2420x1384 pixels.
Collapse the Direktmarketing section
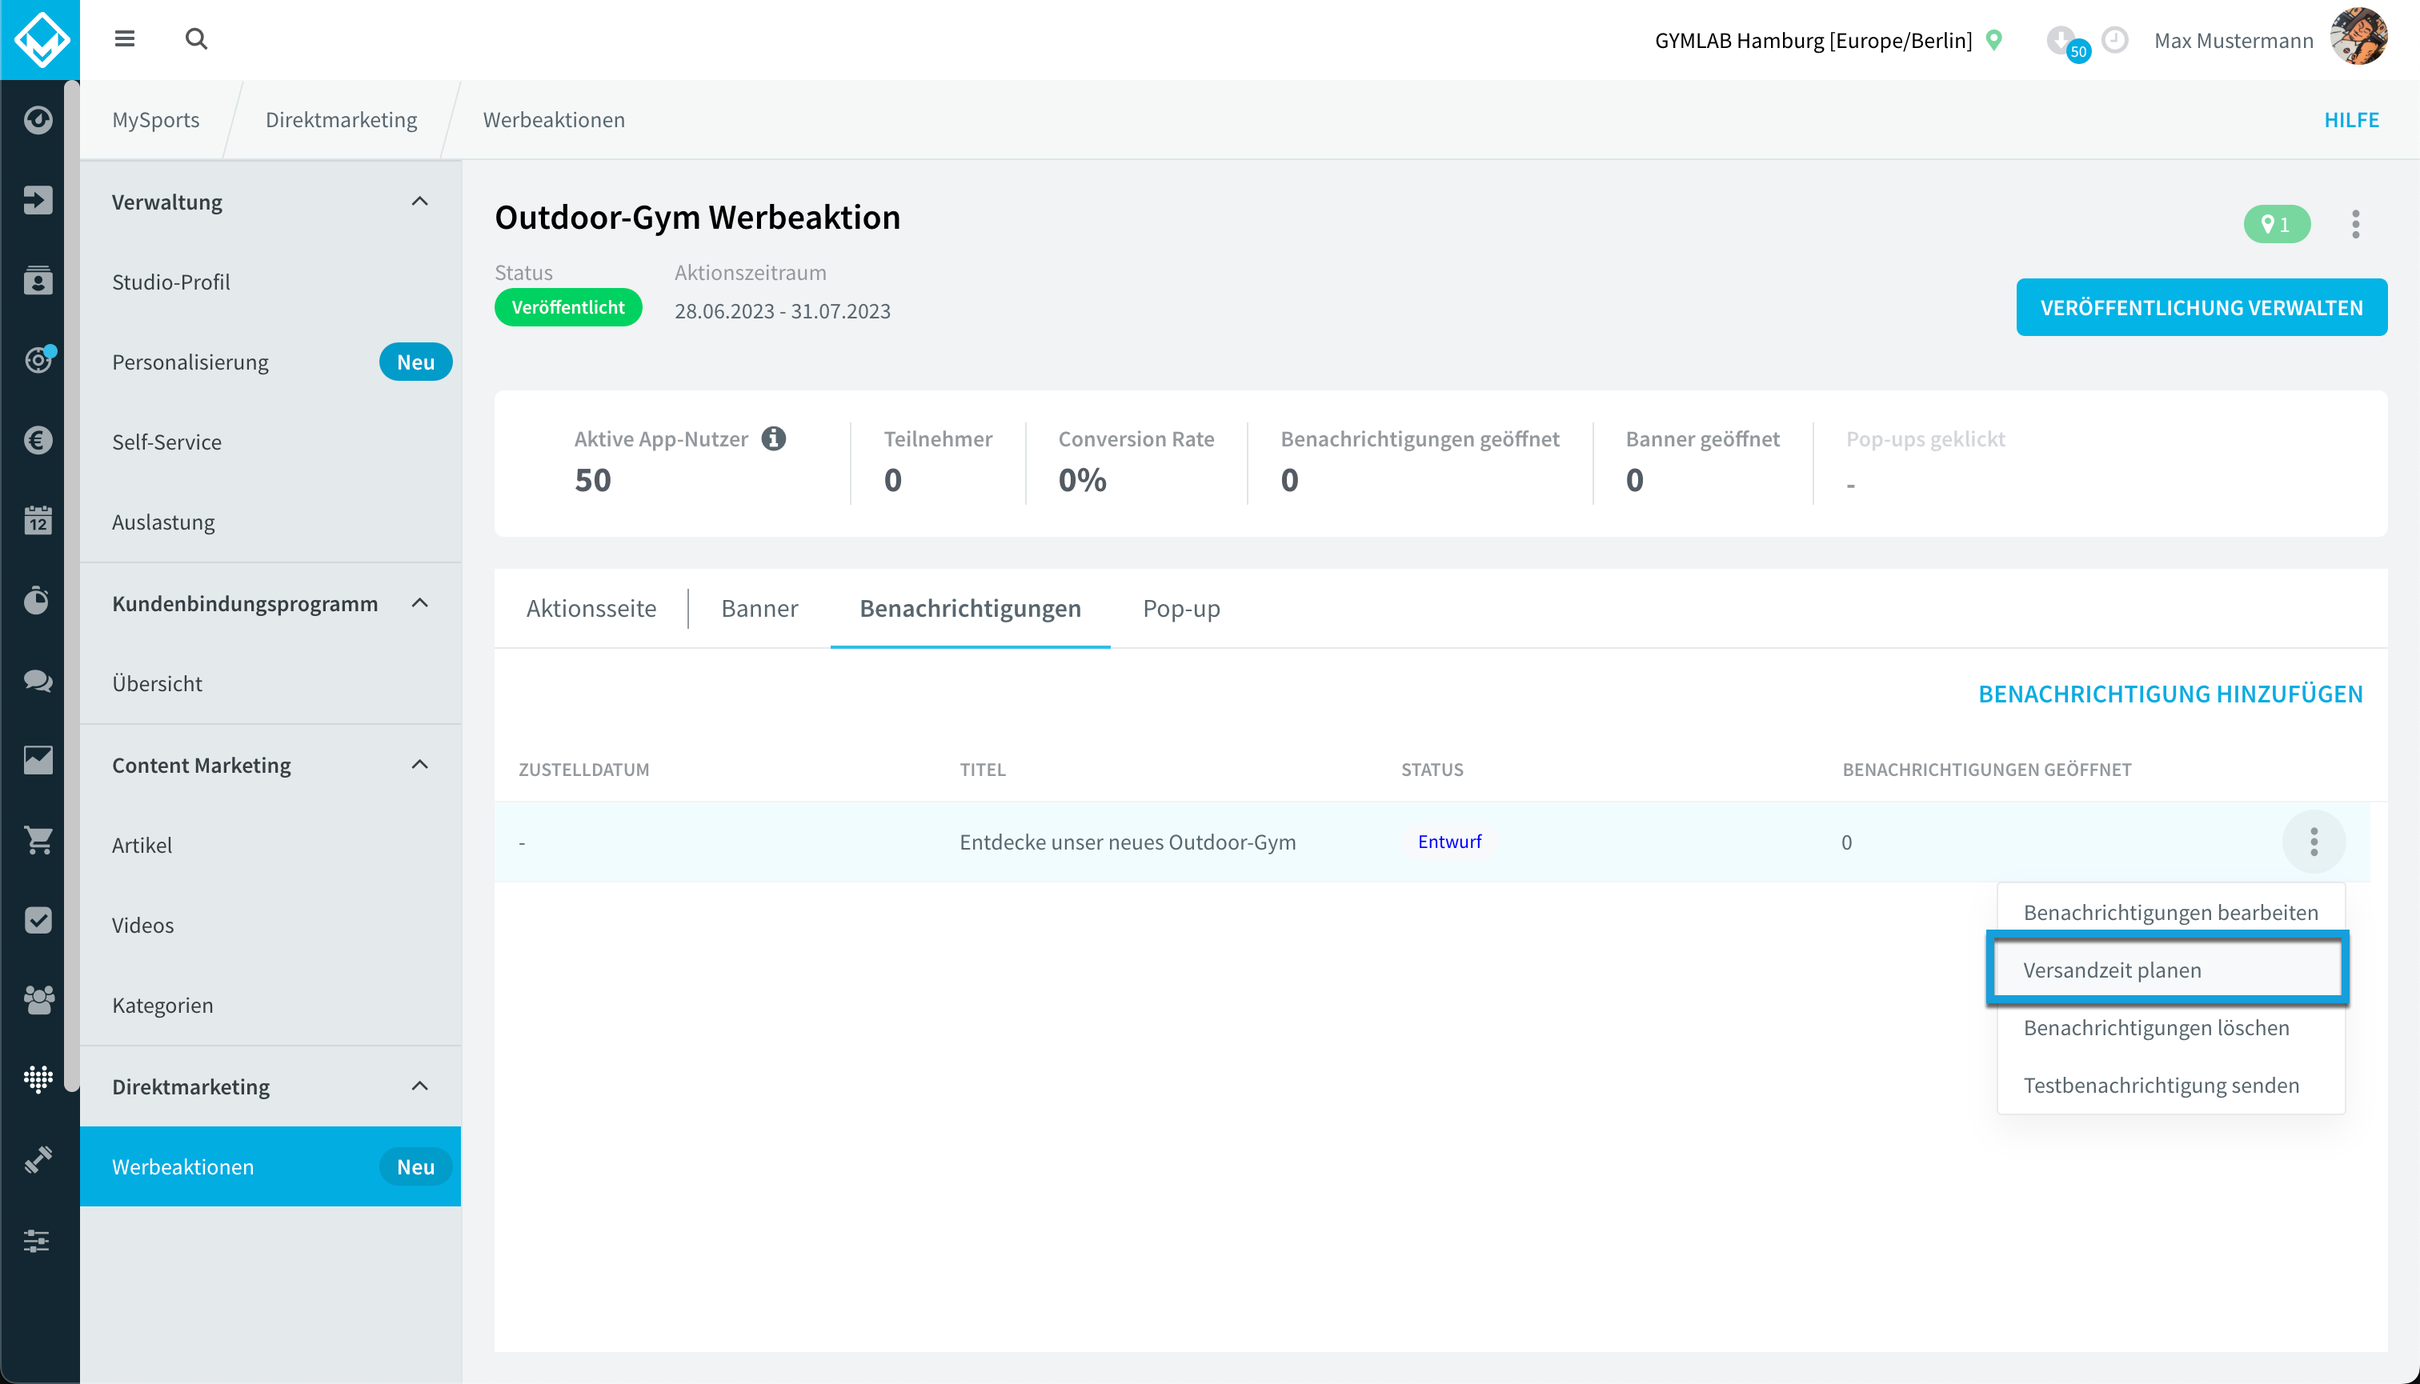point(420,1086)
